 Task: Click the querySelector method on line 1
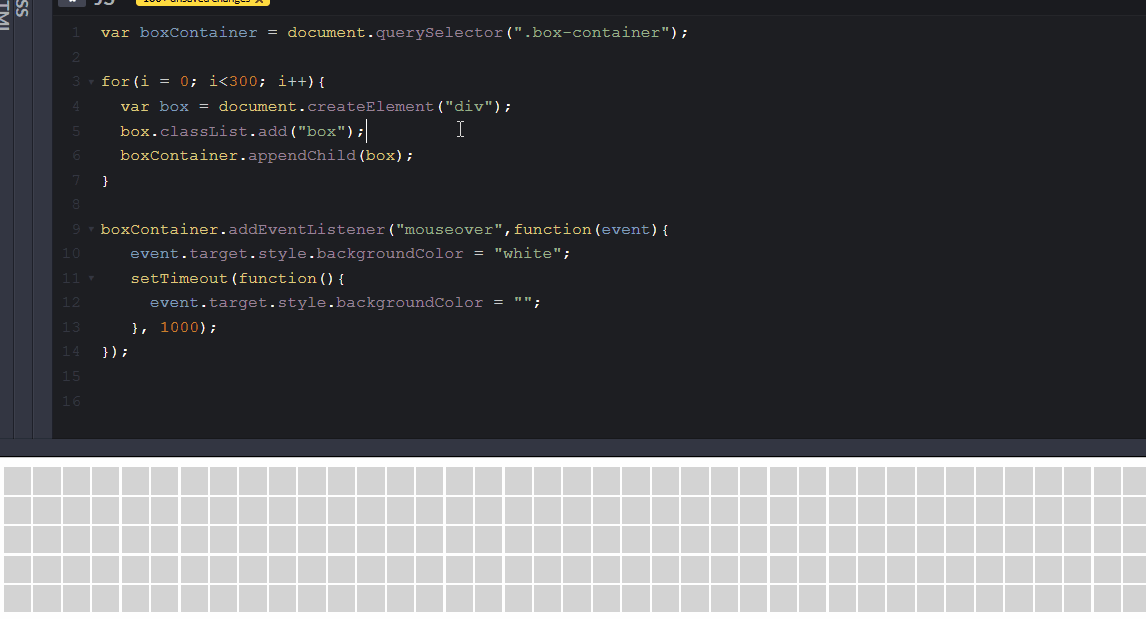coord(439,33)
